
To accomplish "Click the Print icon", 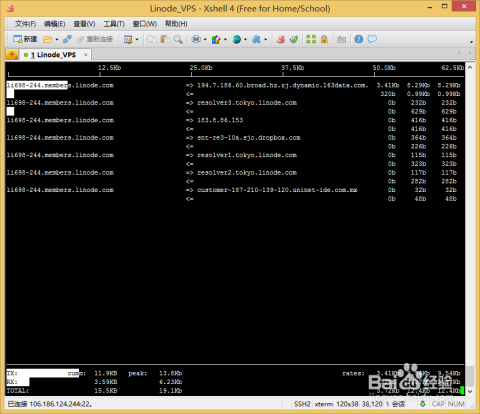I will coord(196,39).
